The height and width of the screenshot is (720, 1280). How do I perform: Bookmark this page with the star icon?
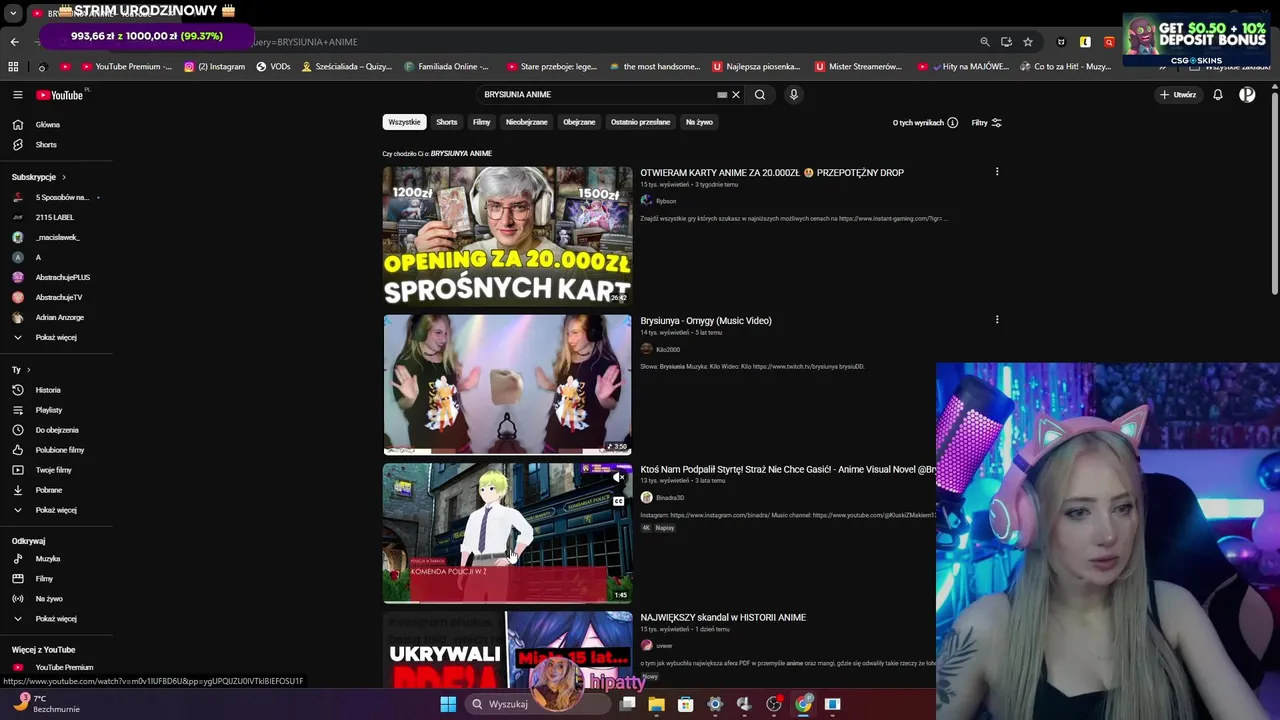(x=1027, y=42)
